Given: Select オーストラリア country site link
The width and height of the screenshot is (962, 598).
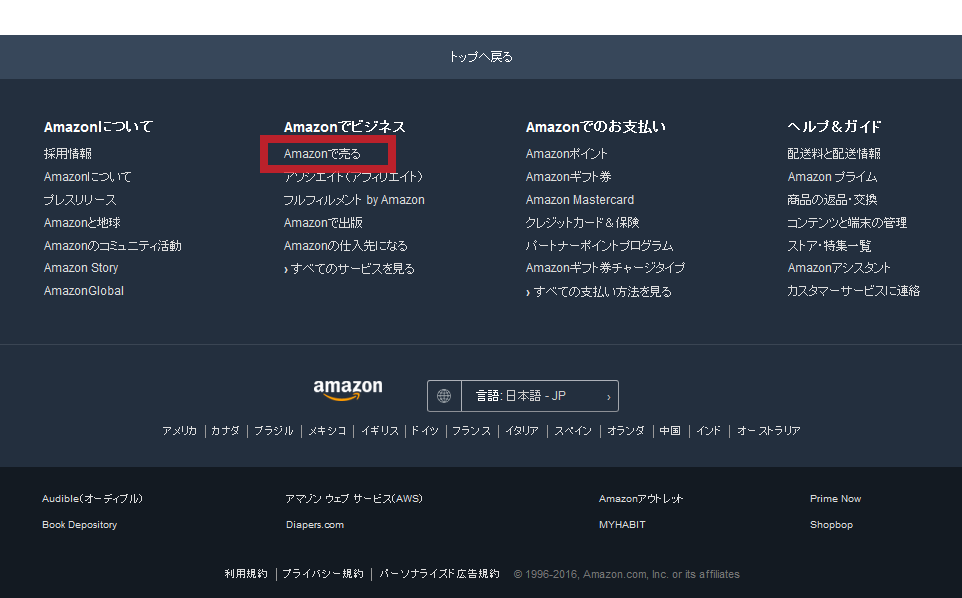Looking at the screenshot, I should 769,431.
